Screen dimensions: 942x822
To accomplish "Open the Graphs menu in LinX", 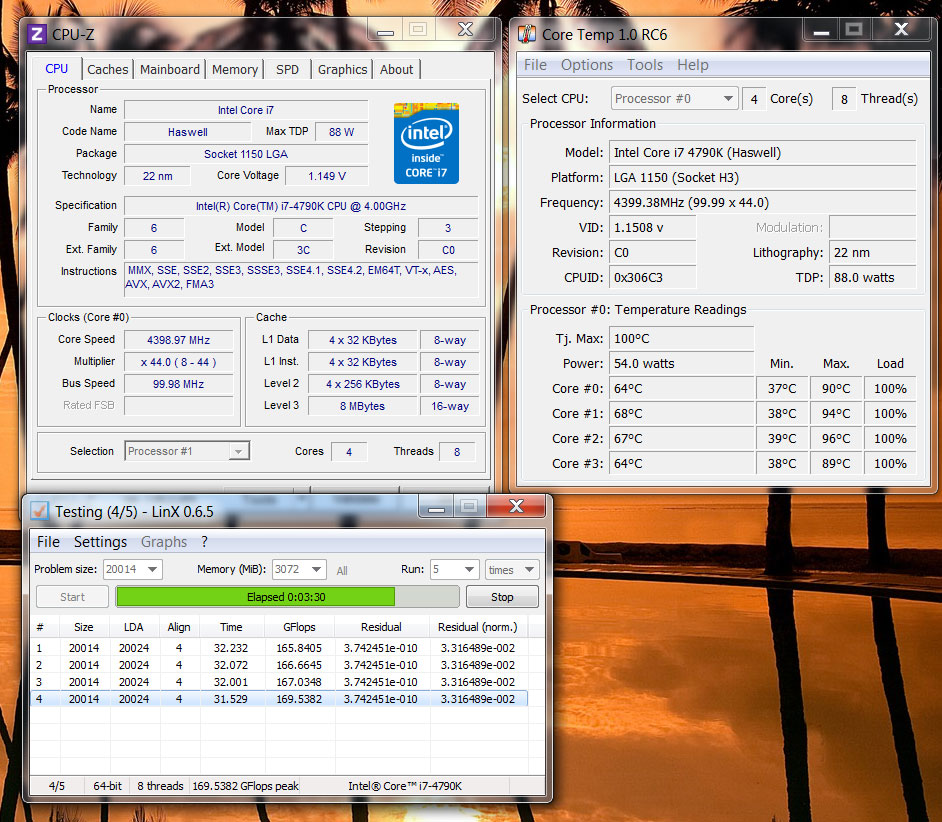I will point(164,542).
